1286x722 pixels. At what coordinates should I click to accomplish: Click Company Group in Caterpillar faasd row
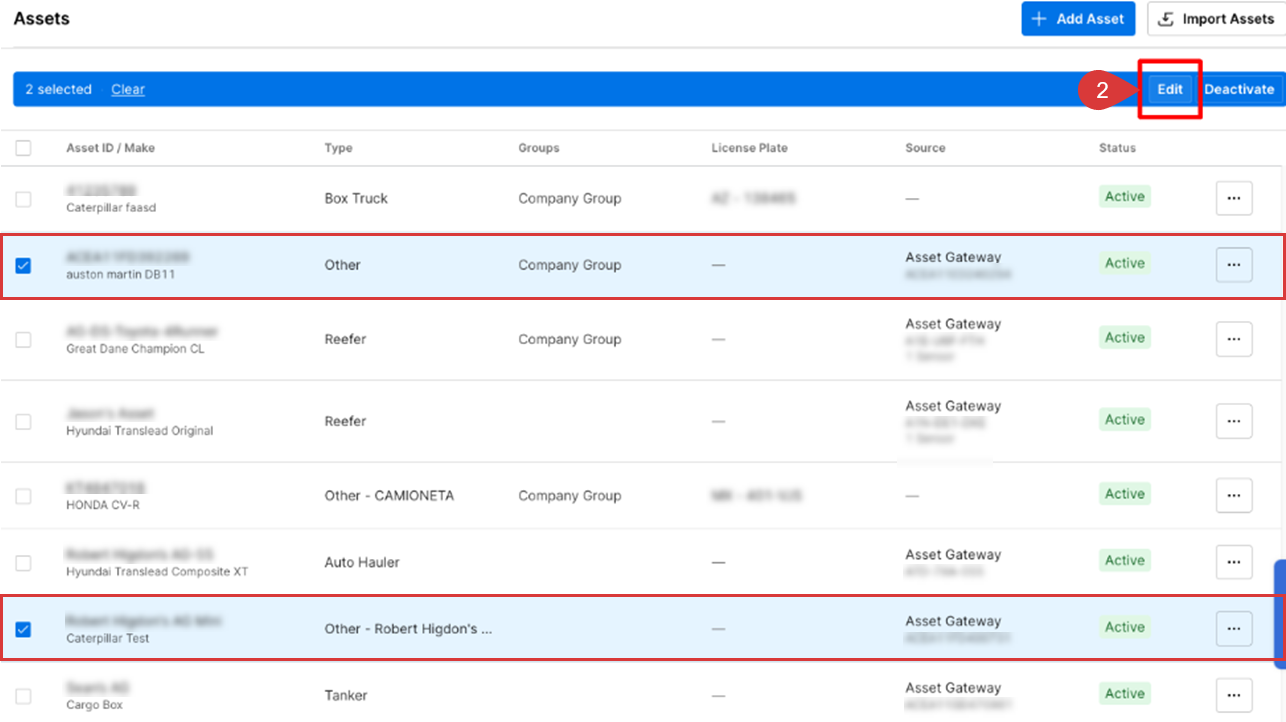[x=569, y=198]
